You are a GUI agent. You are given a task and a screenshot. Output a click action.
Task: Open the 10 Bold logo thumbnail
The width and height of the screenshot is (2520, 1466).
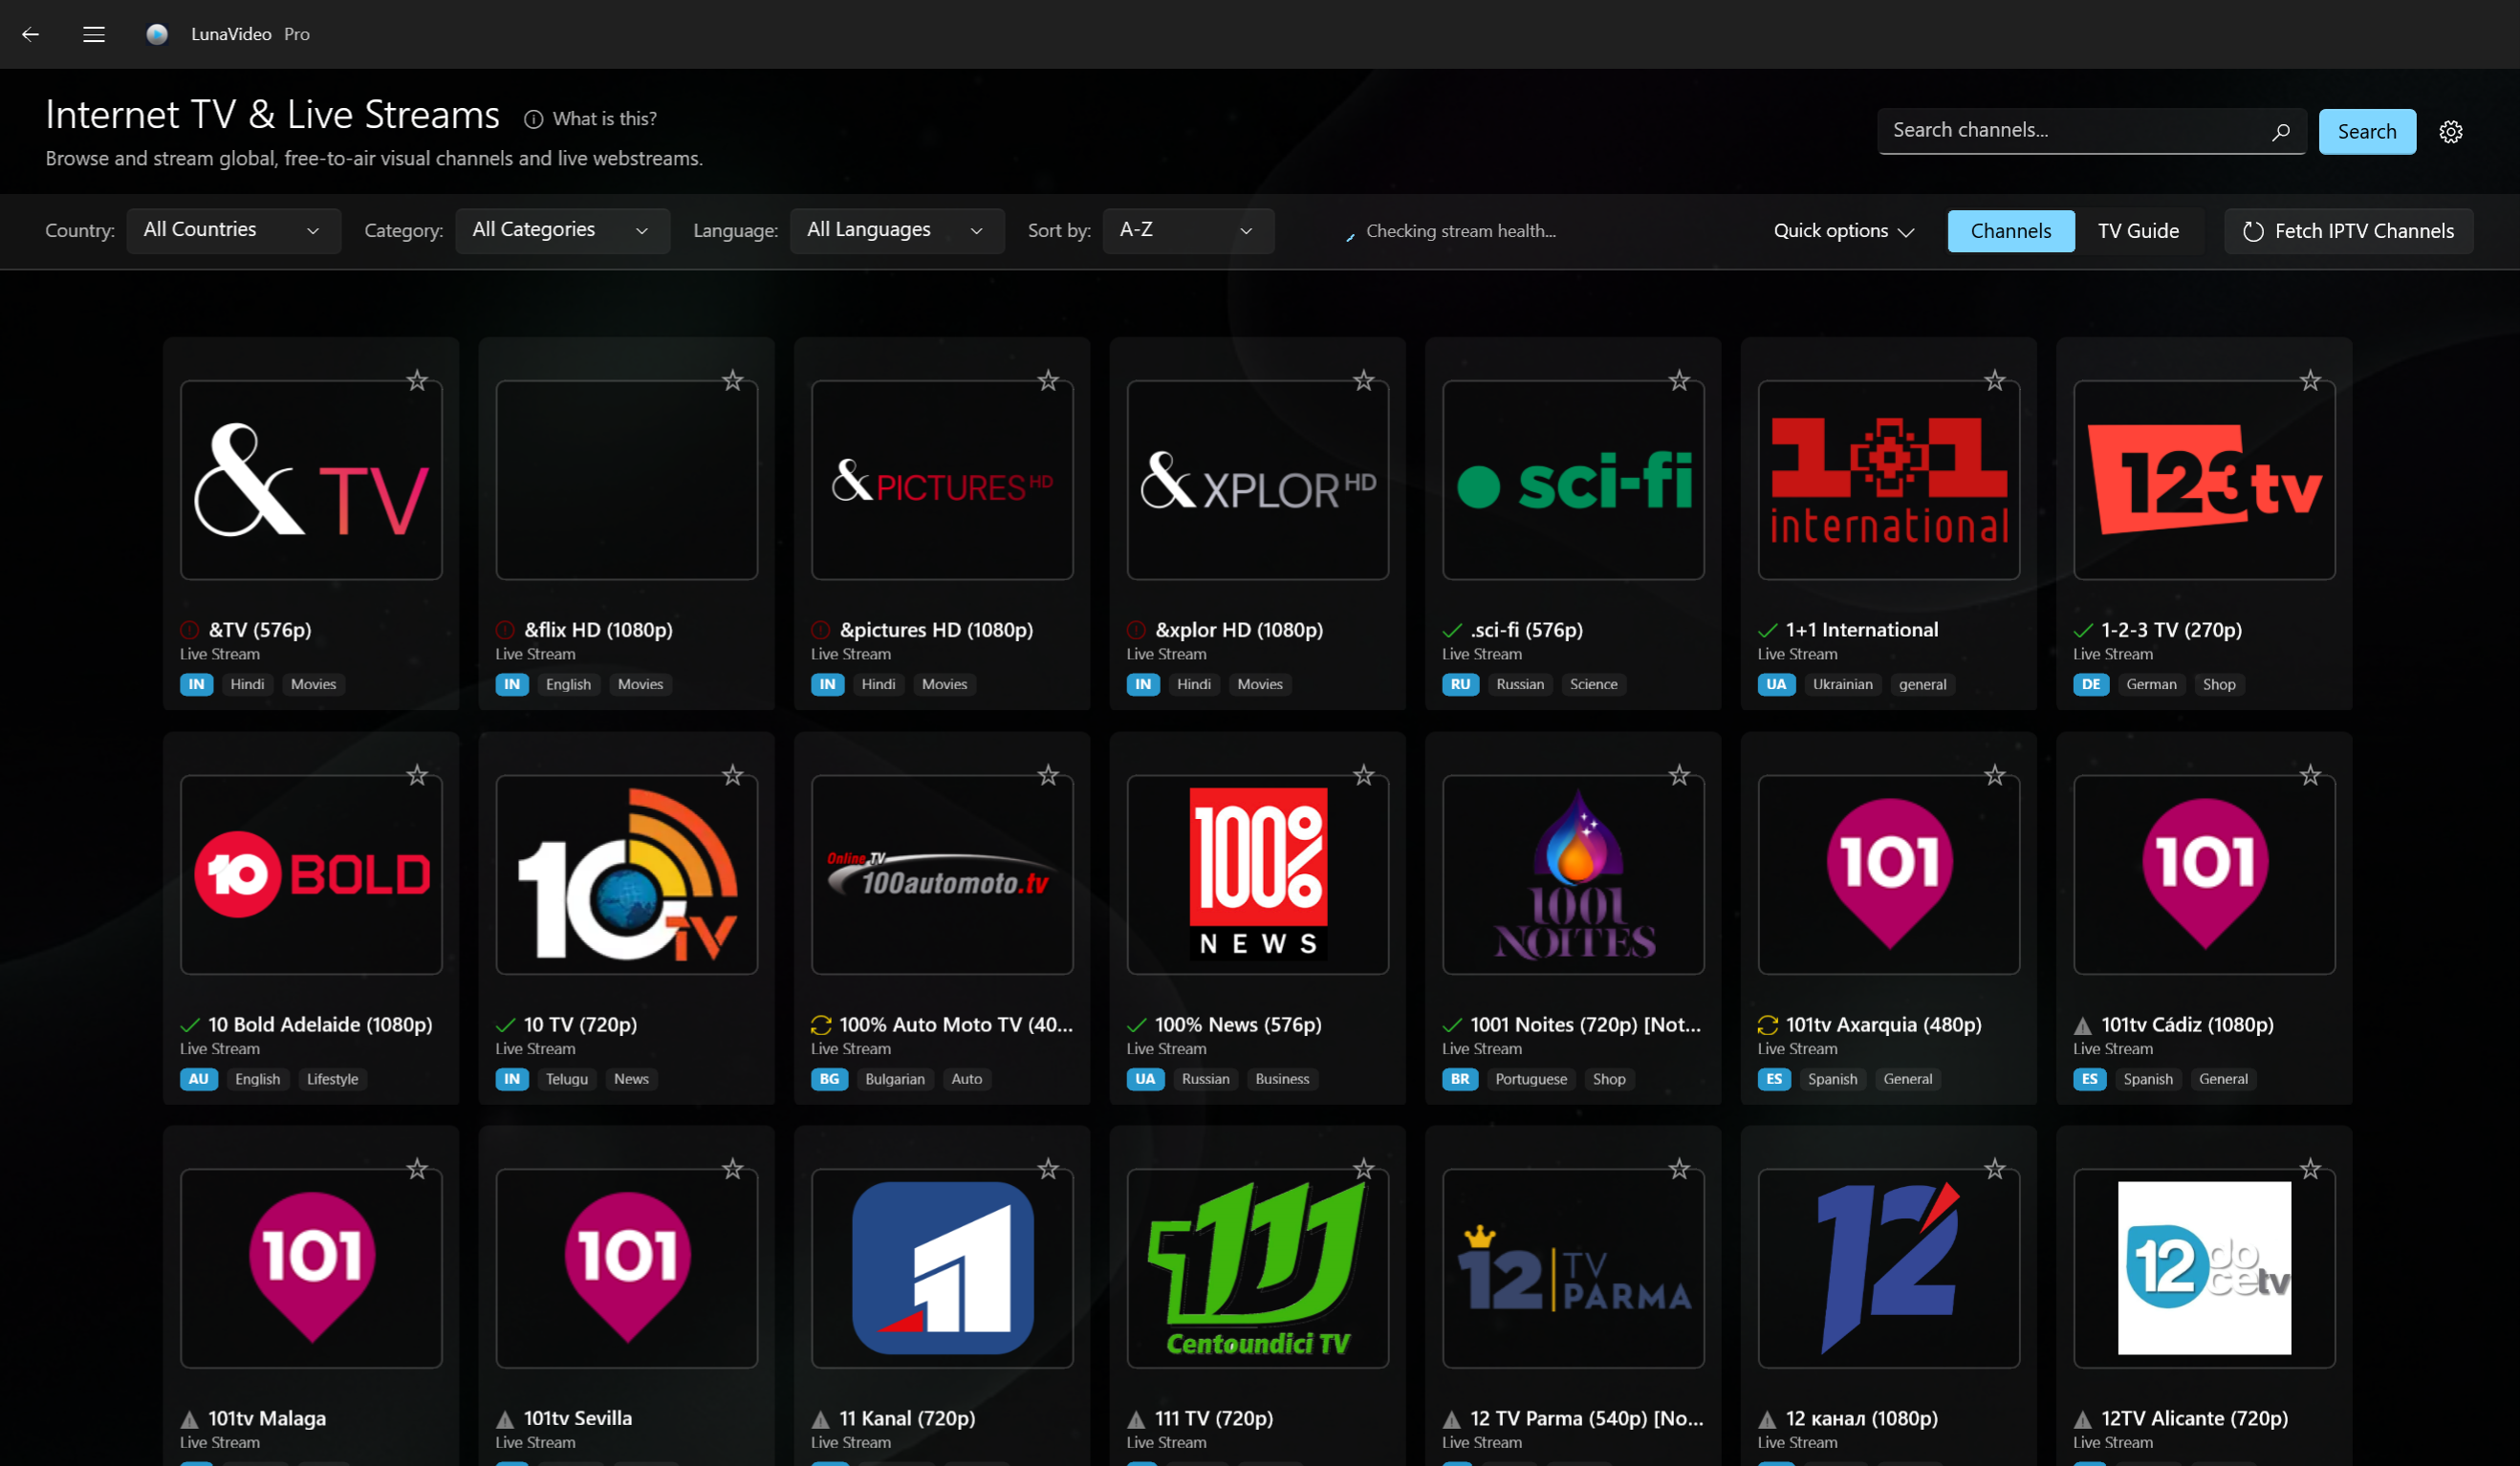(x=311, y=875)
